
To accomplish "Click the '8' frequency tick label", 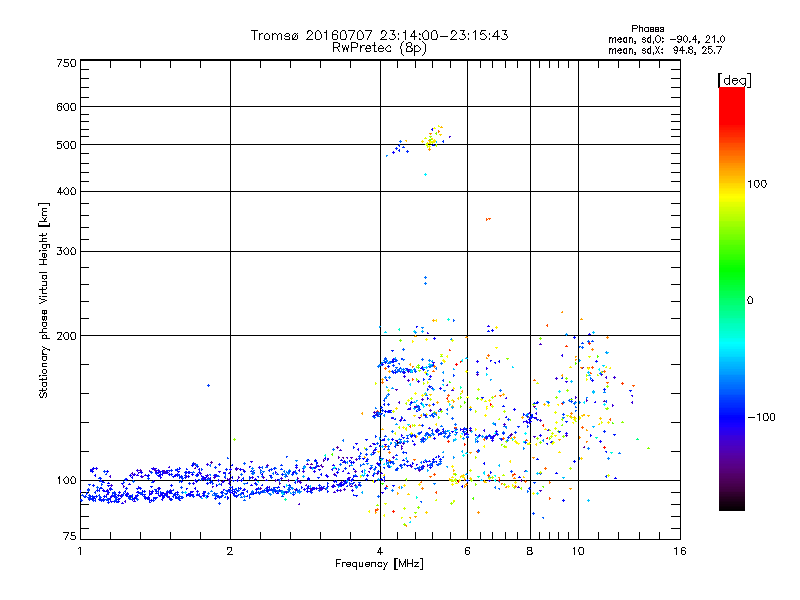I will point(530,551).
